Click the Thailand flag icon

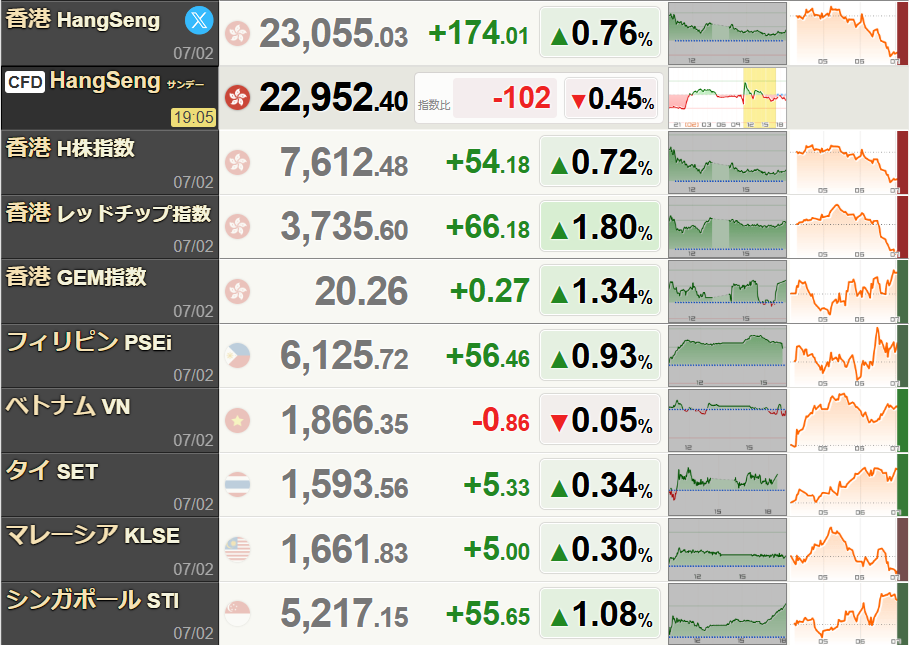coord(238,484)
